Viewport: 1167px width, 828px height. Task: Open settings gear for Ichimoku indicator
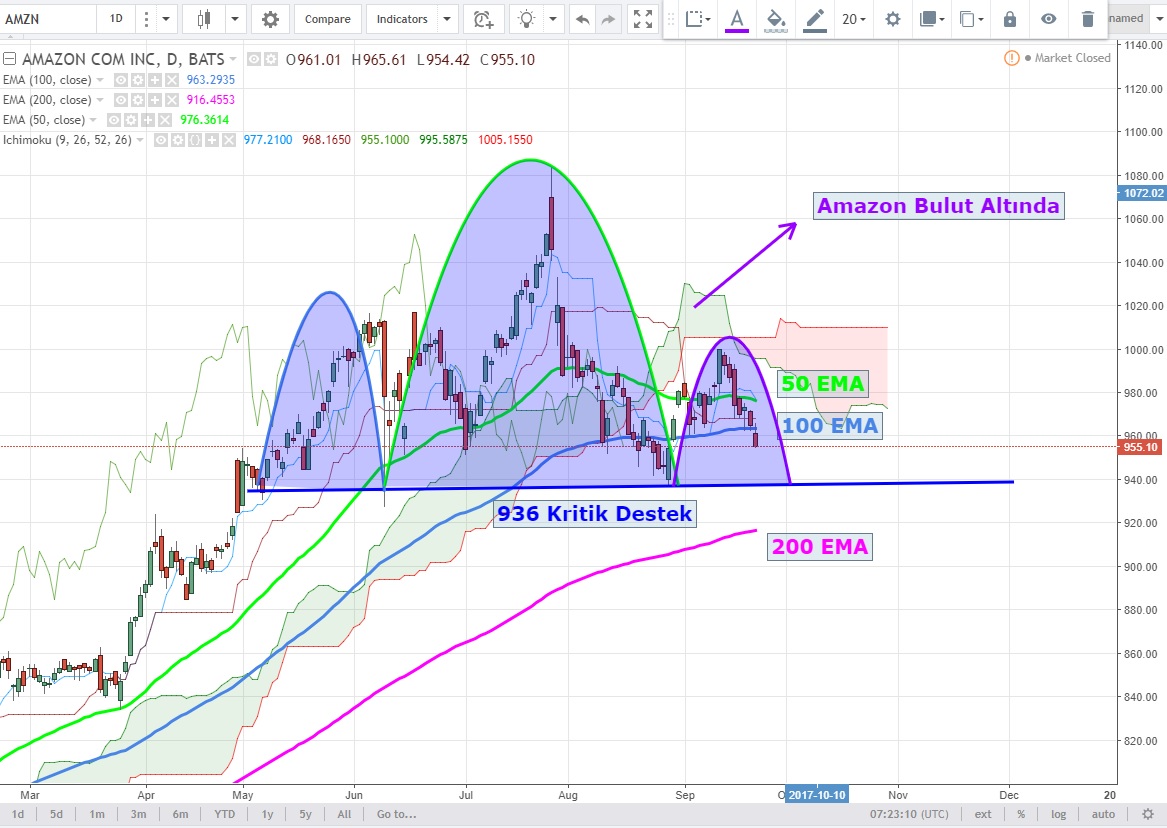178,140
